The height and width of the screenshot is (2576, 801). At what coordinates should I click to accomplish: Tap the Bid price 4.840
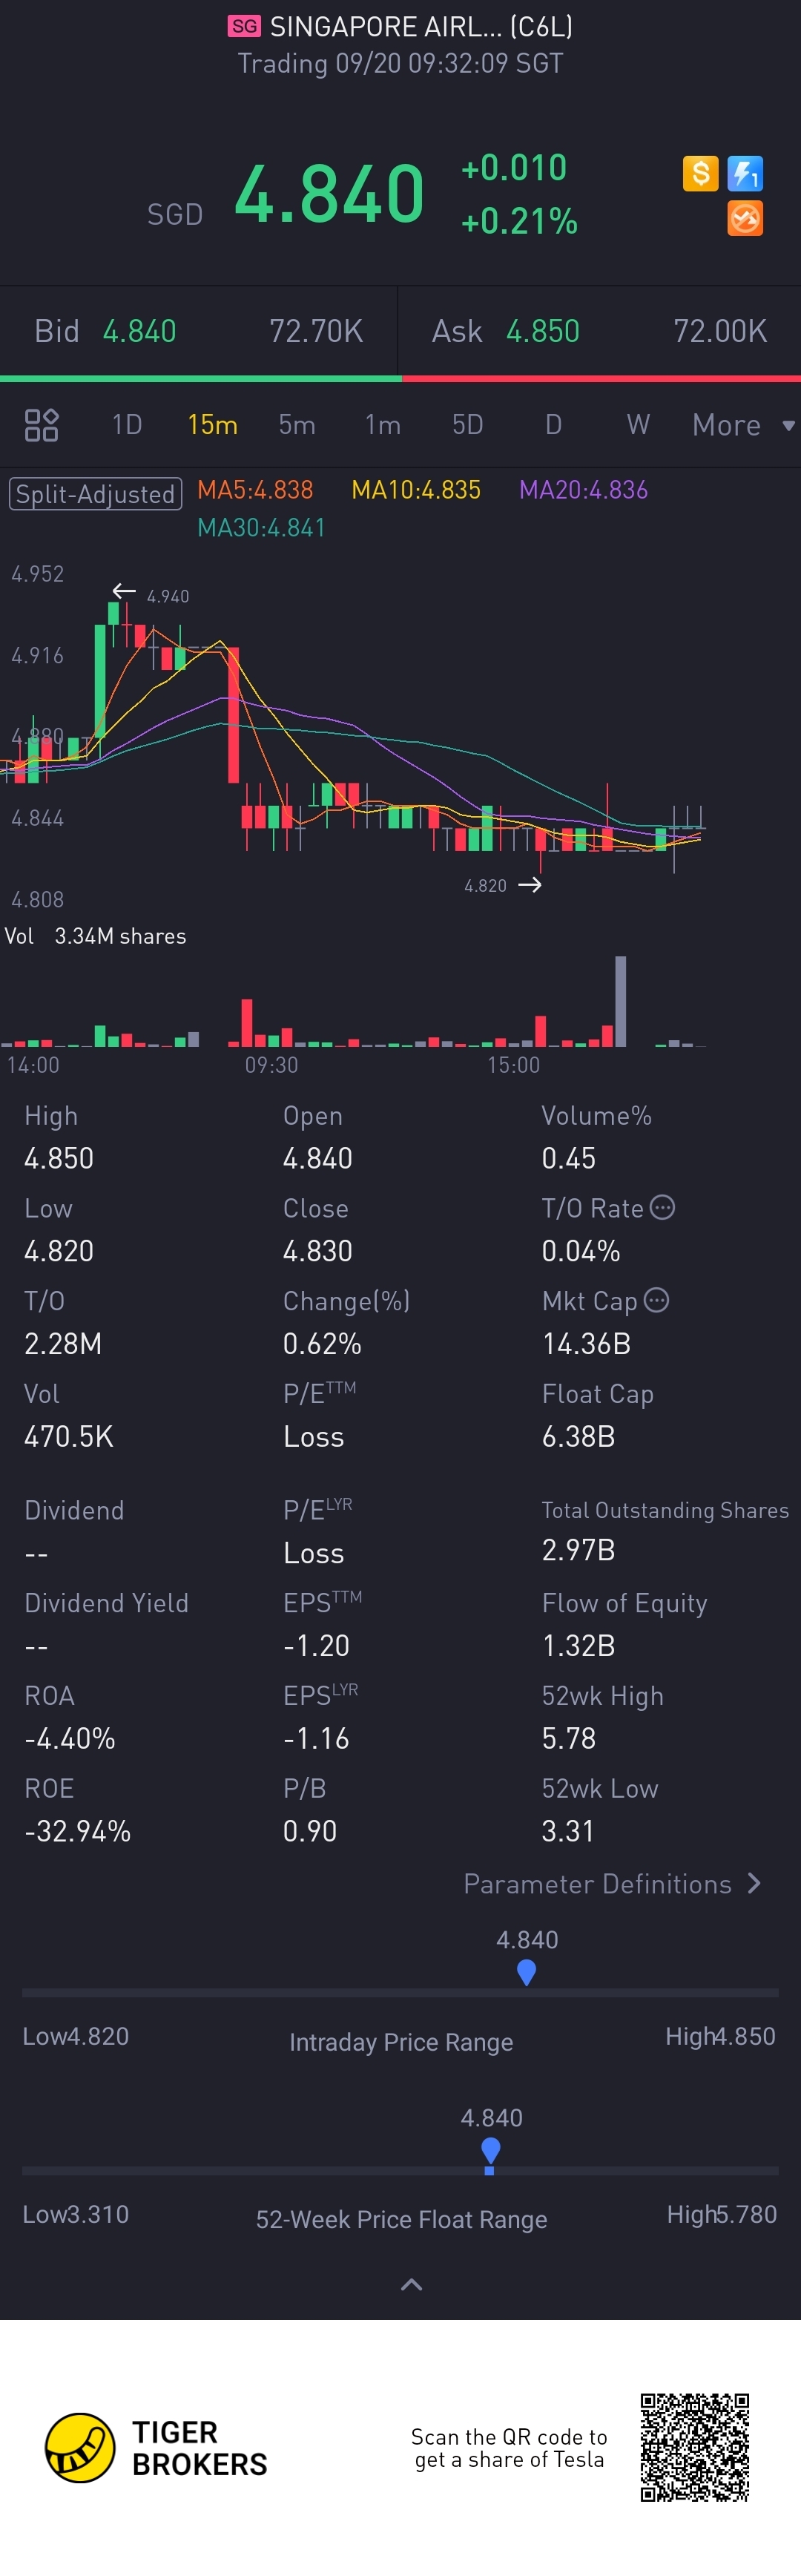[x=140, y=331]
